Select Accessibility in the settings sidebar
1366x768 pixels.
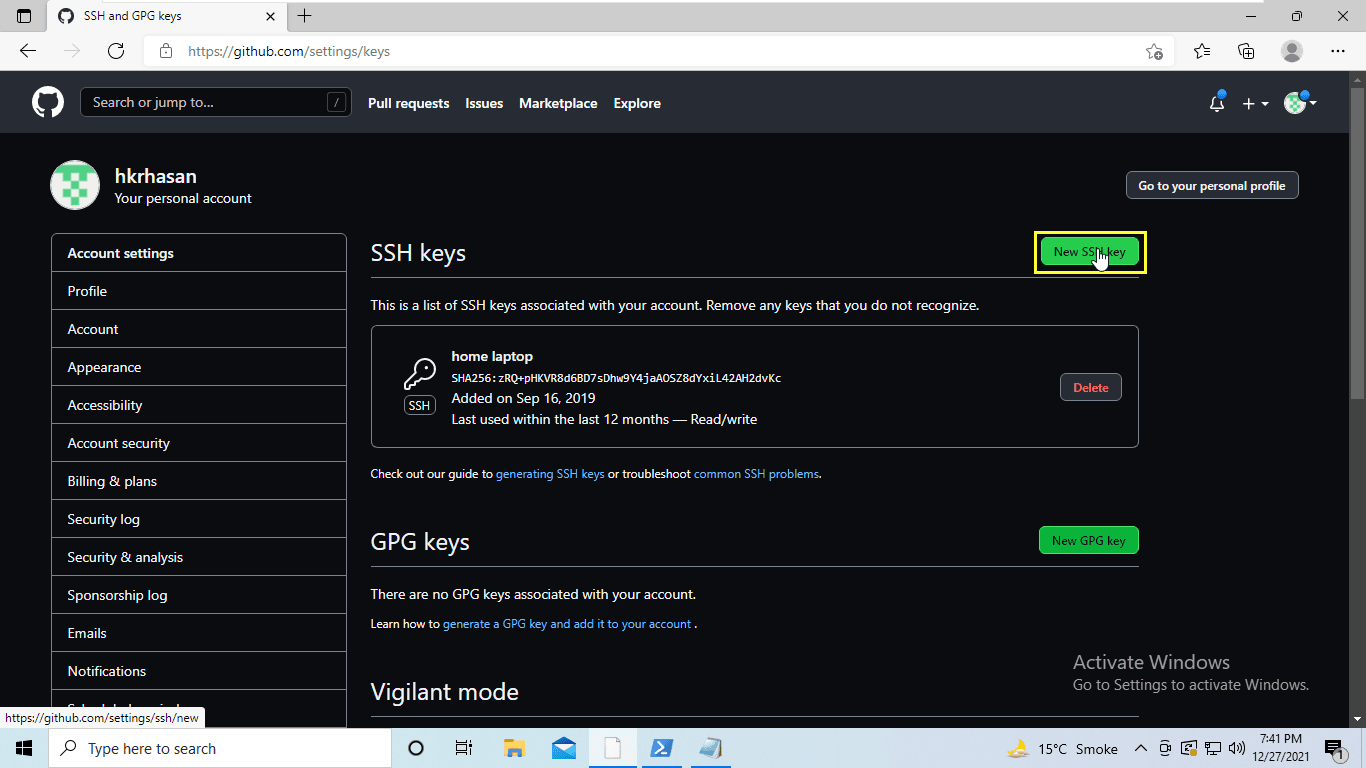[x=199, y=405]
